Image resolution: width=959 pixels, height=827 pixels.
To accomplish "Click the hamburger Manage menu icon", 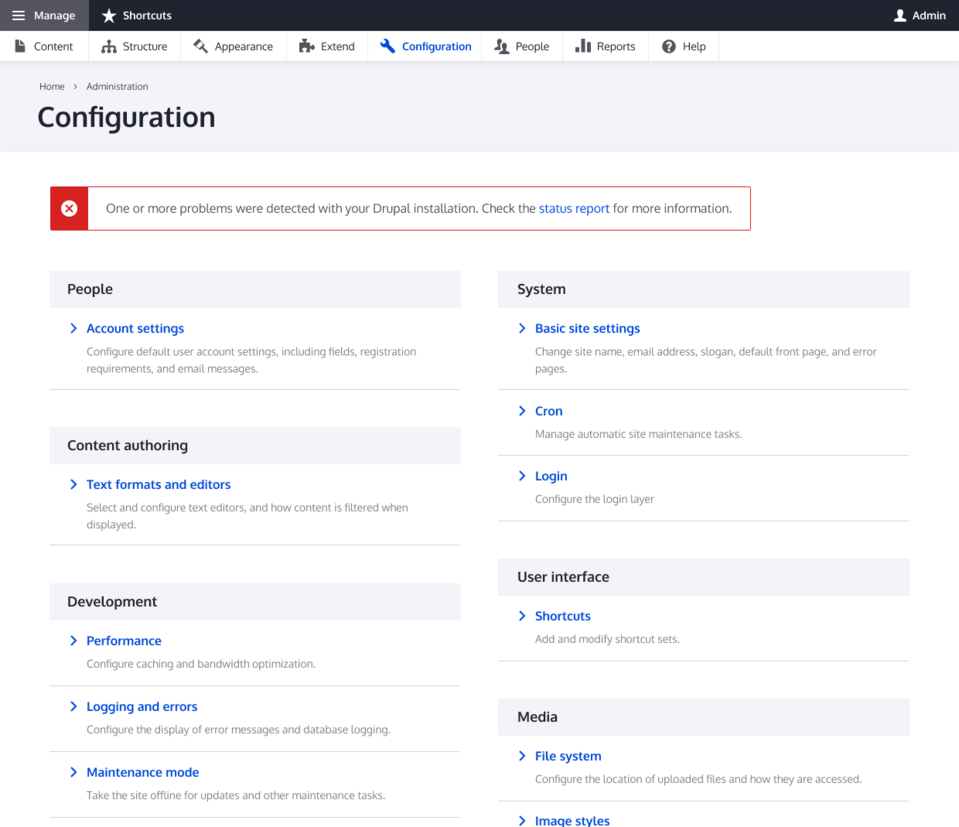I will (x=18, y=15).
